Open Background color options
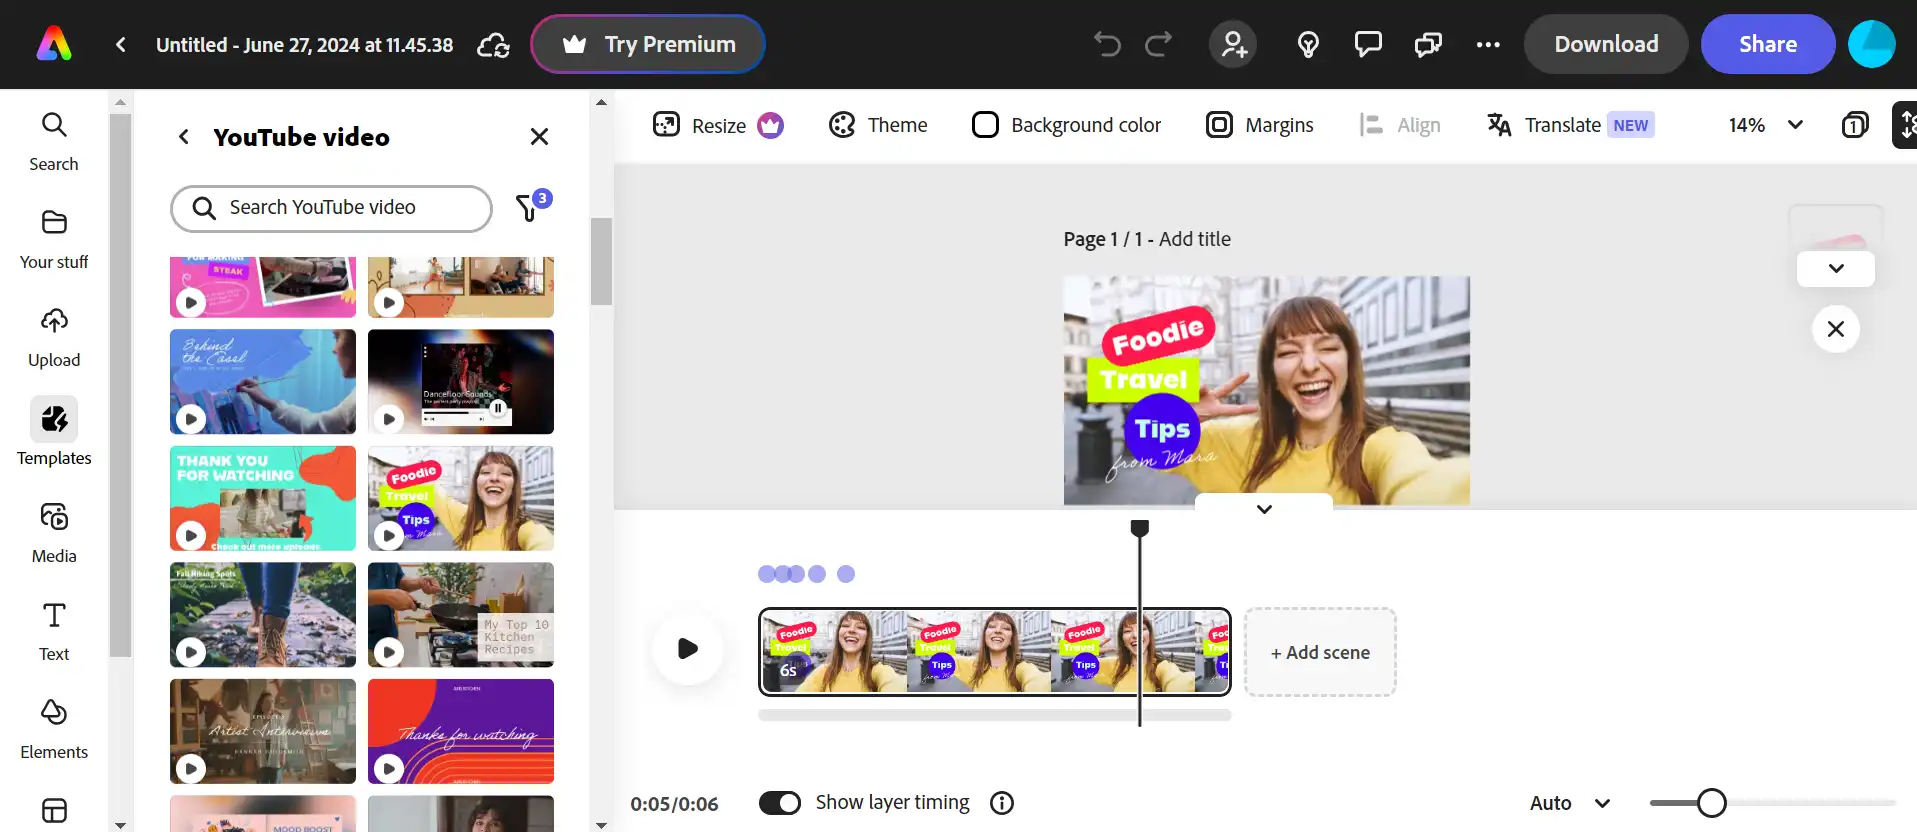 coord(1066,125)
